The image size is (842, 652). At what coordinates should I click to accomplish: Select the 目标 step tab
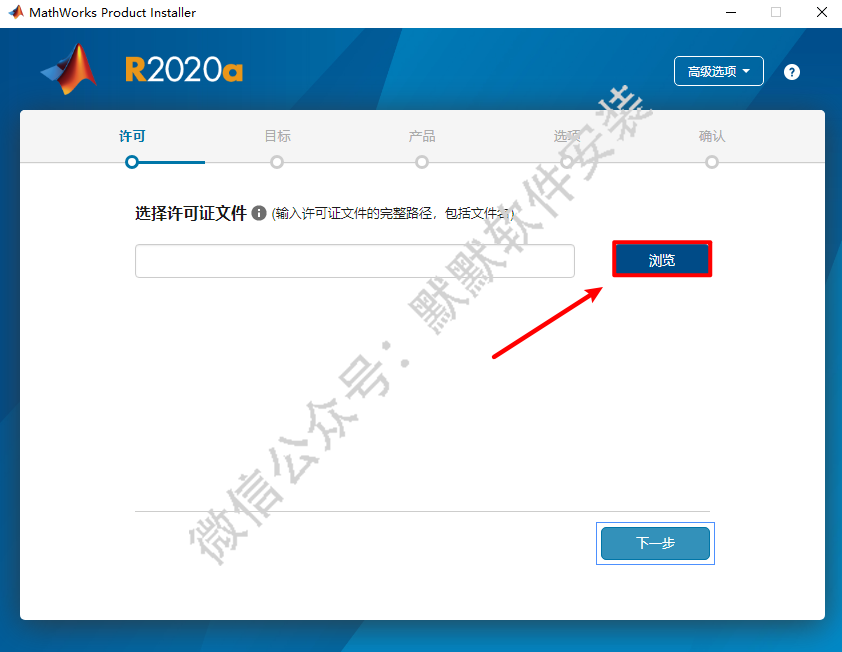point(278,136)
